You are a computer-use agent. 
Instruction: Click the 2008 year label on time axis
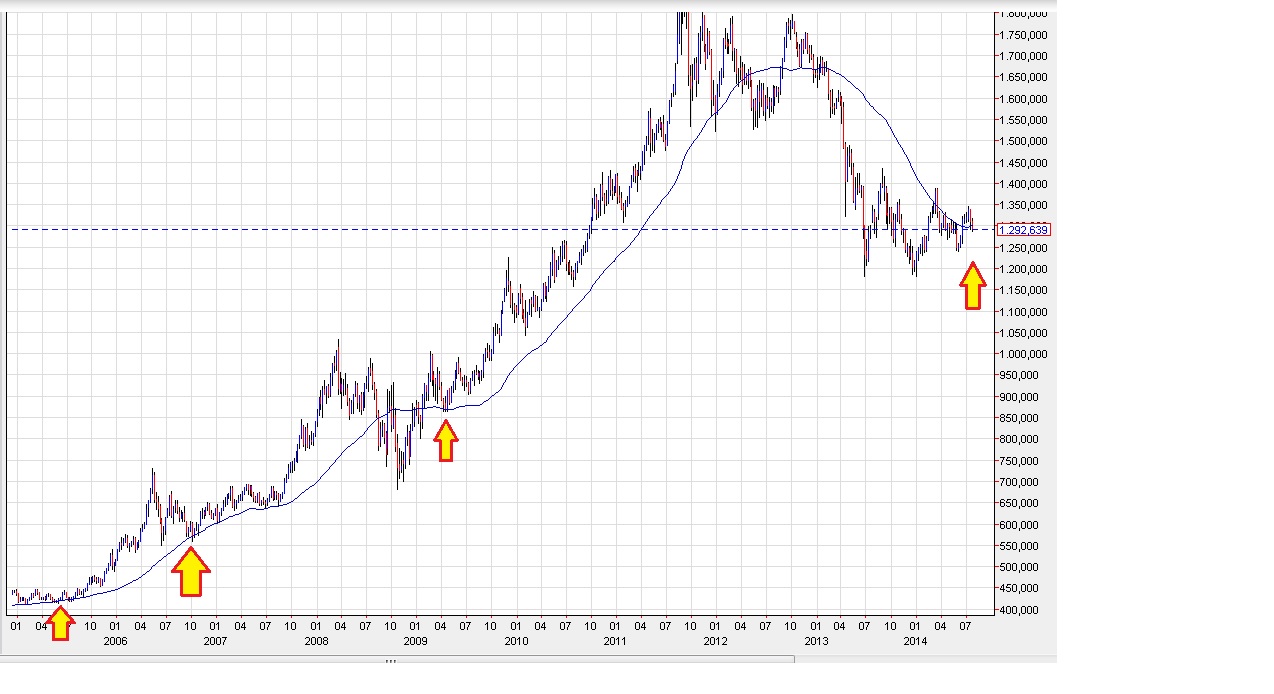tap(316, 641)
